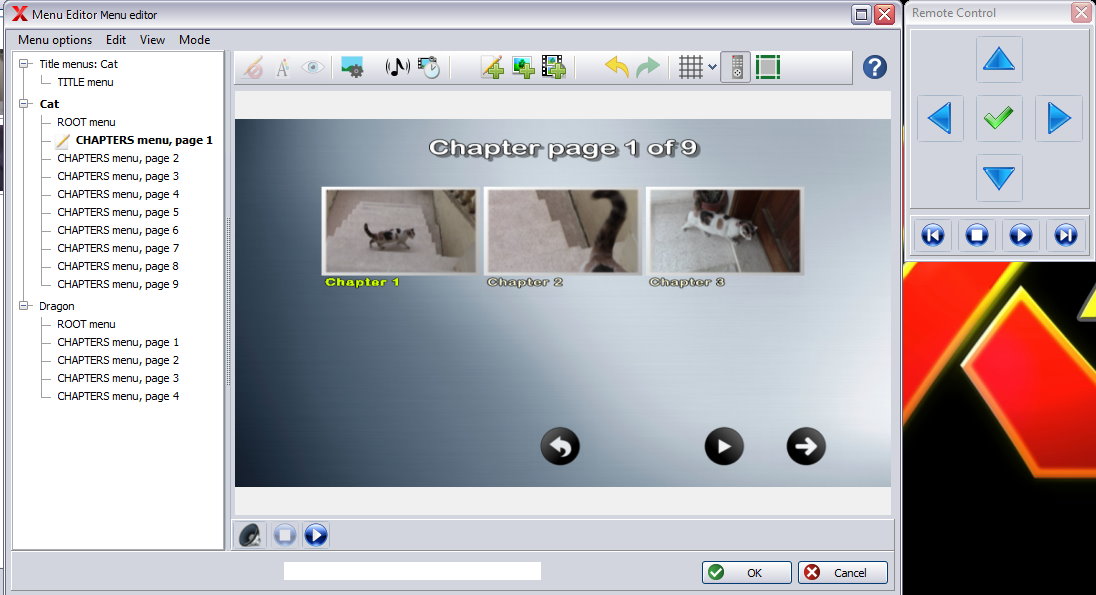The image size is (1096, 595).
Task: Click the text font 'A' toolbar icon
Action: [282, 68]
